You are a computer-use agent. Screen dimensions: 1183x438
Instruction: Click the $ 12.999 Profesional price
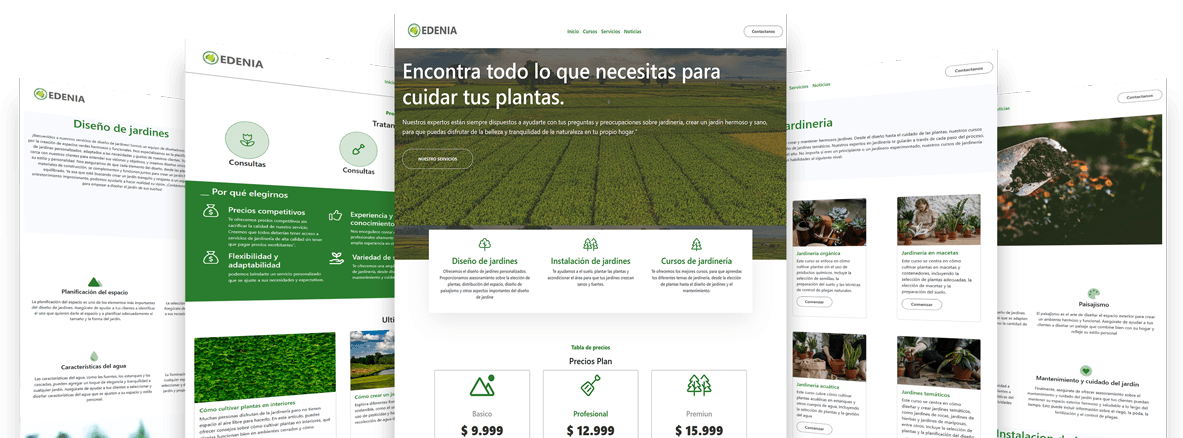(x=590, y=430)
